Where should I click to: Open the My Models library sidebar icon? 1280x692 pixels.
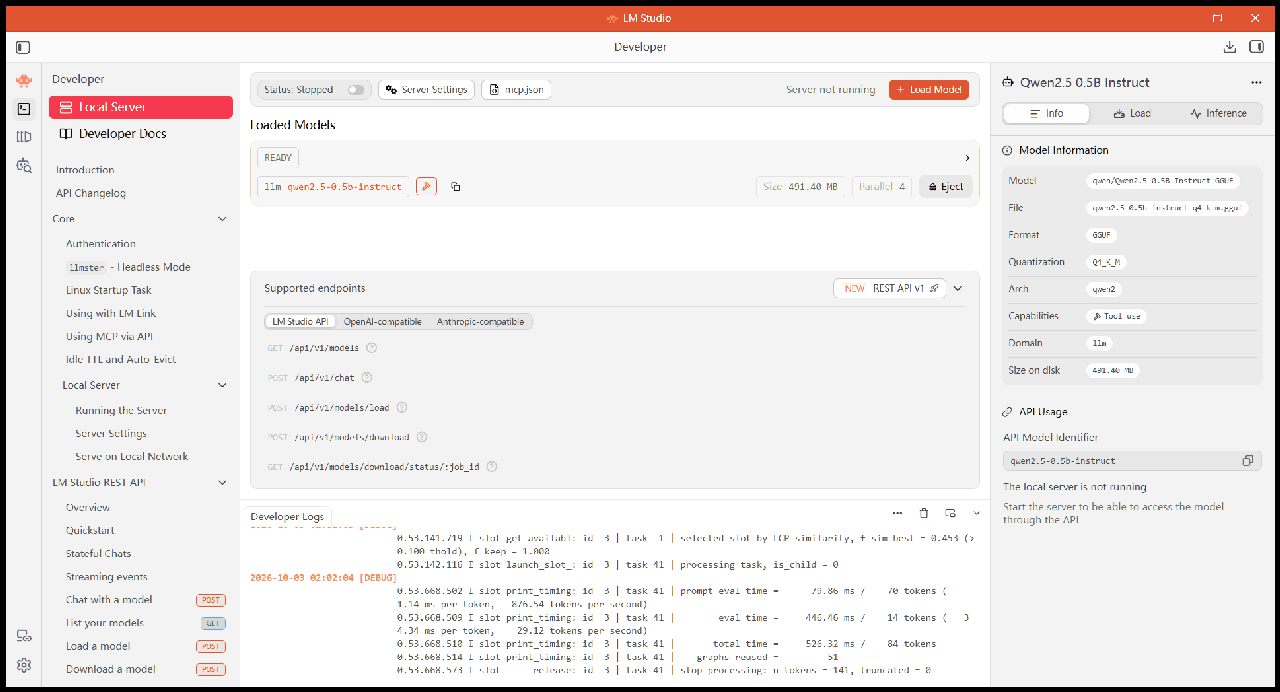24,137
